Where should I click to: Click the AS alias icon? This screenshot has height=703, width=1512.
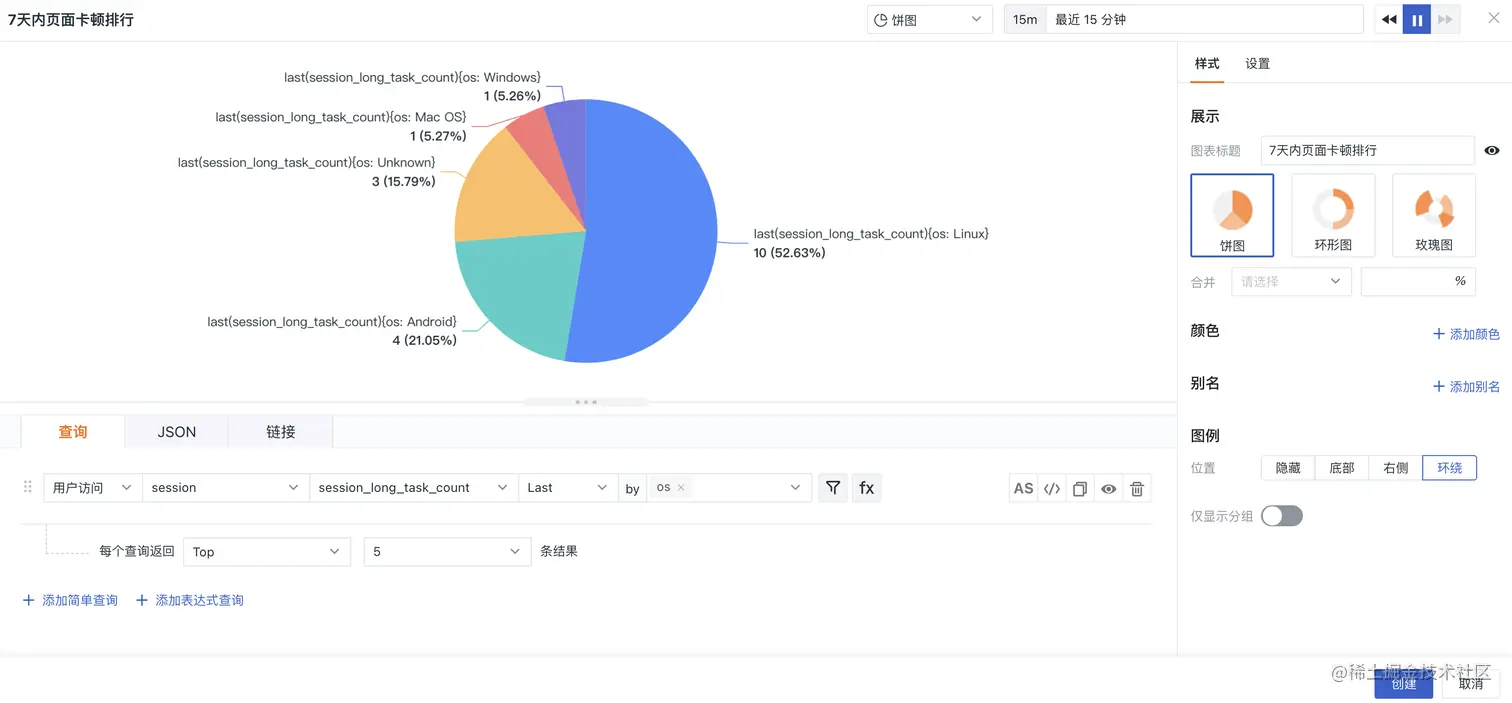pos(1023,488)
